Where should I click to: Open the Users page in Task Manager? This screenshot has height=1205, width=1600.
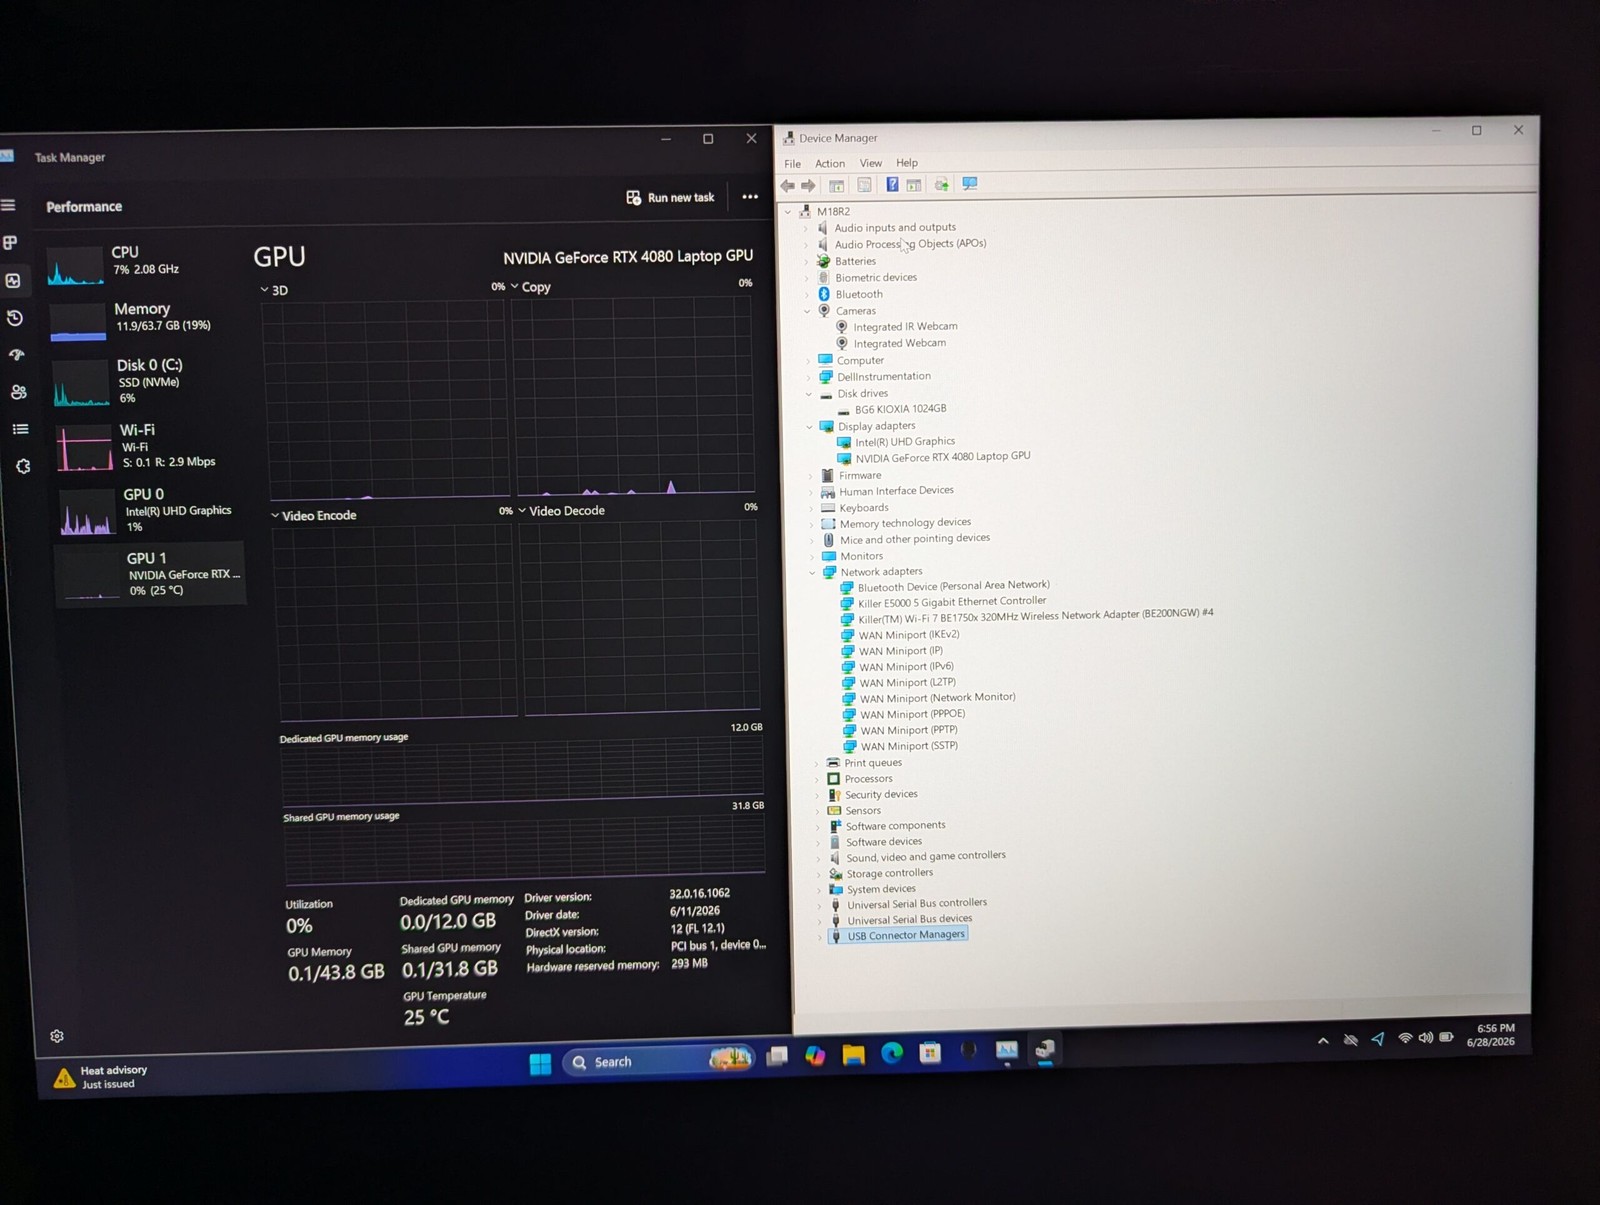tap(18, 392)
